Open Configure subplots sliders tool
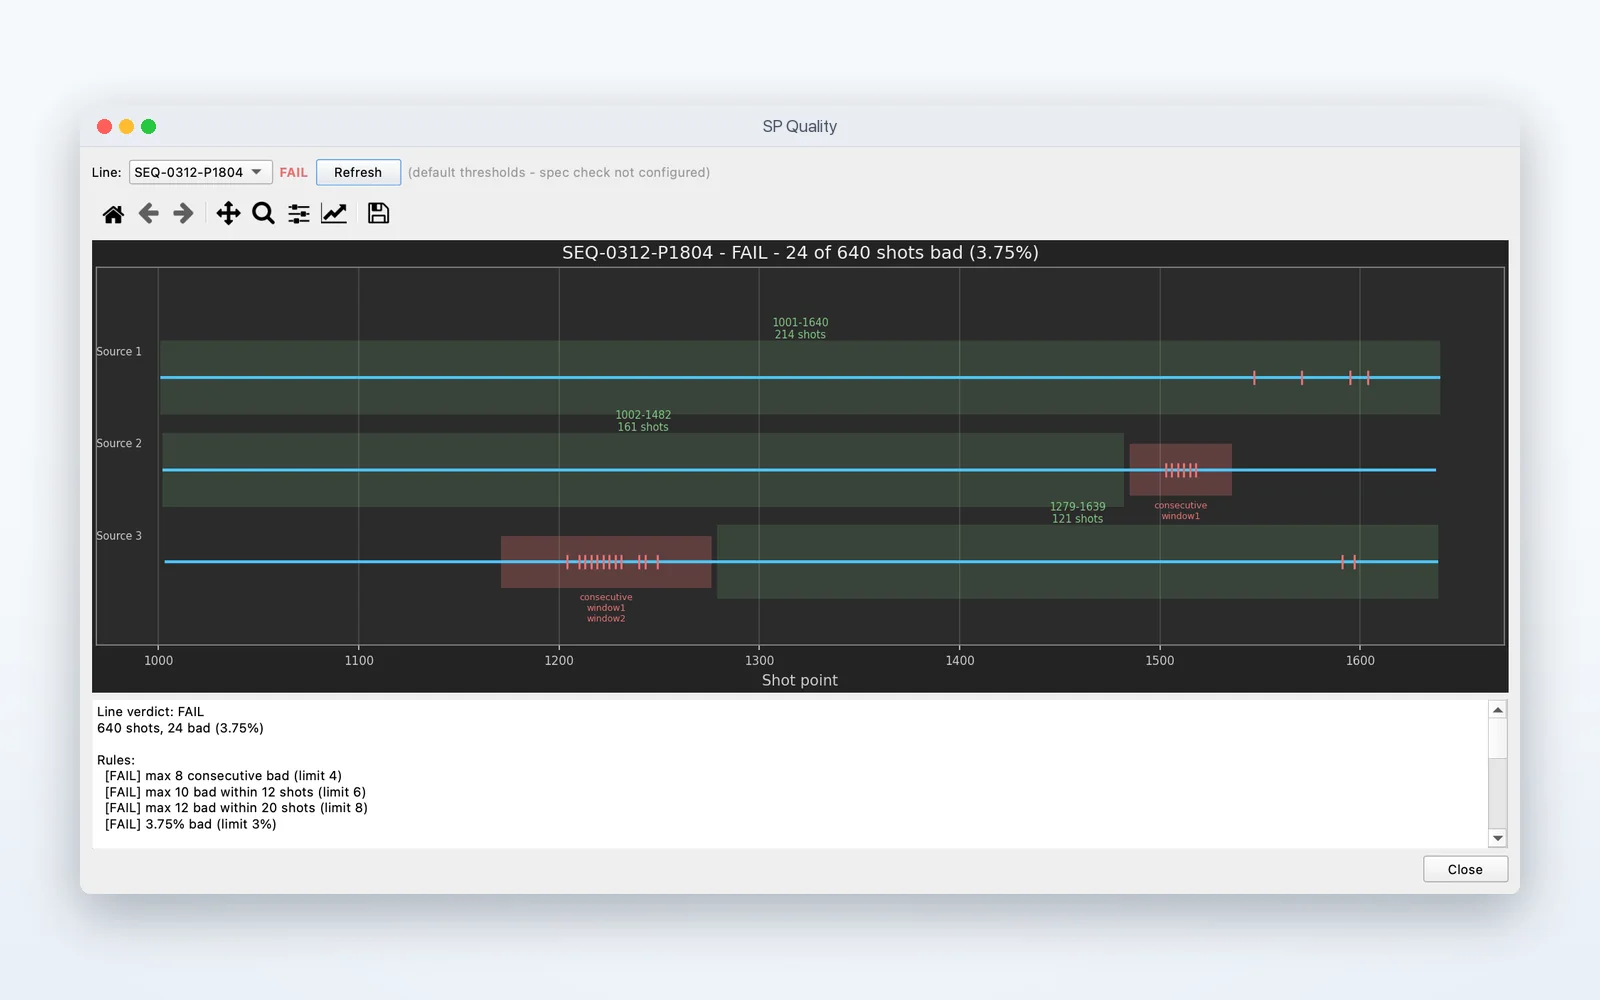 (x=298, y=213)
